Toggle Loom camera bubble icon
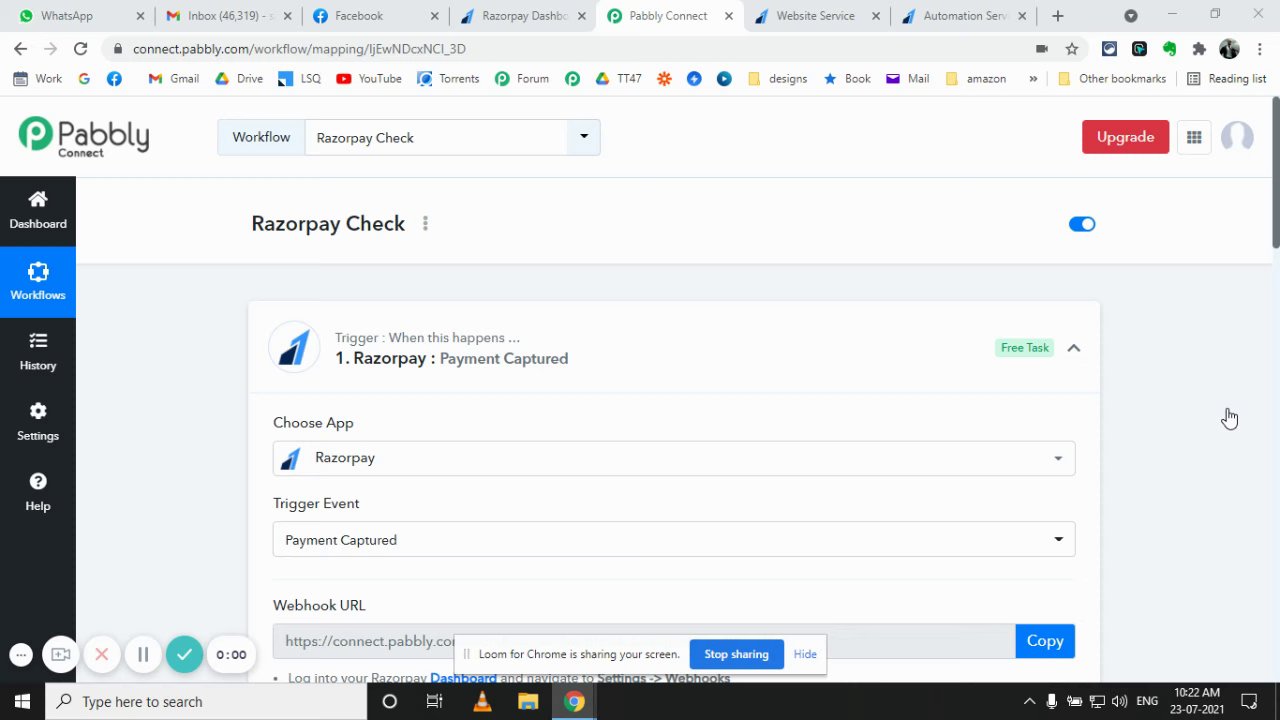 point(61,655)
